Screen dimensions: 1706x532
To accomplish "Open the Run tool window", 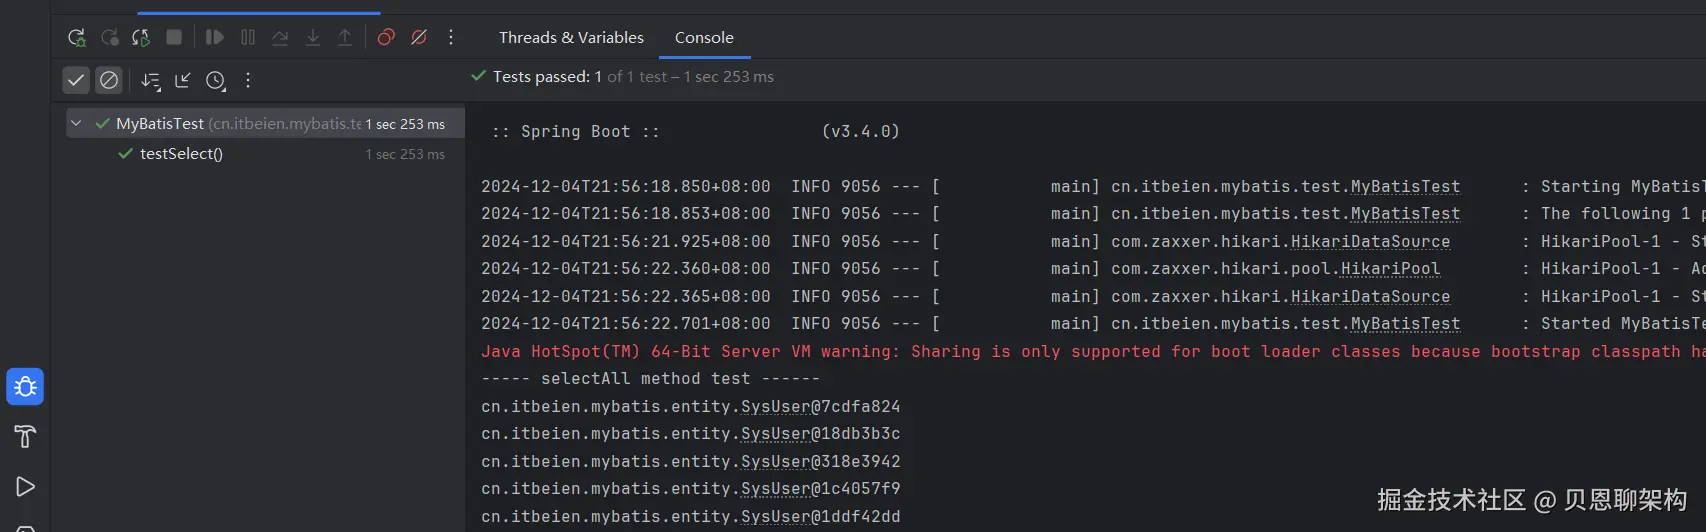I will click(x=25, y=486).
